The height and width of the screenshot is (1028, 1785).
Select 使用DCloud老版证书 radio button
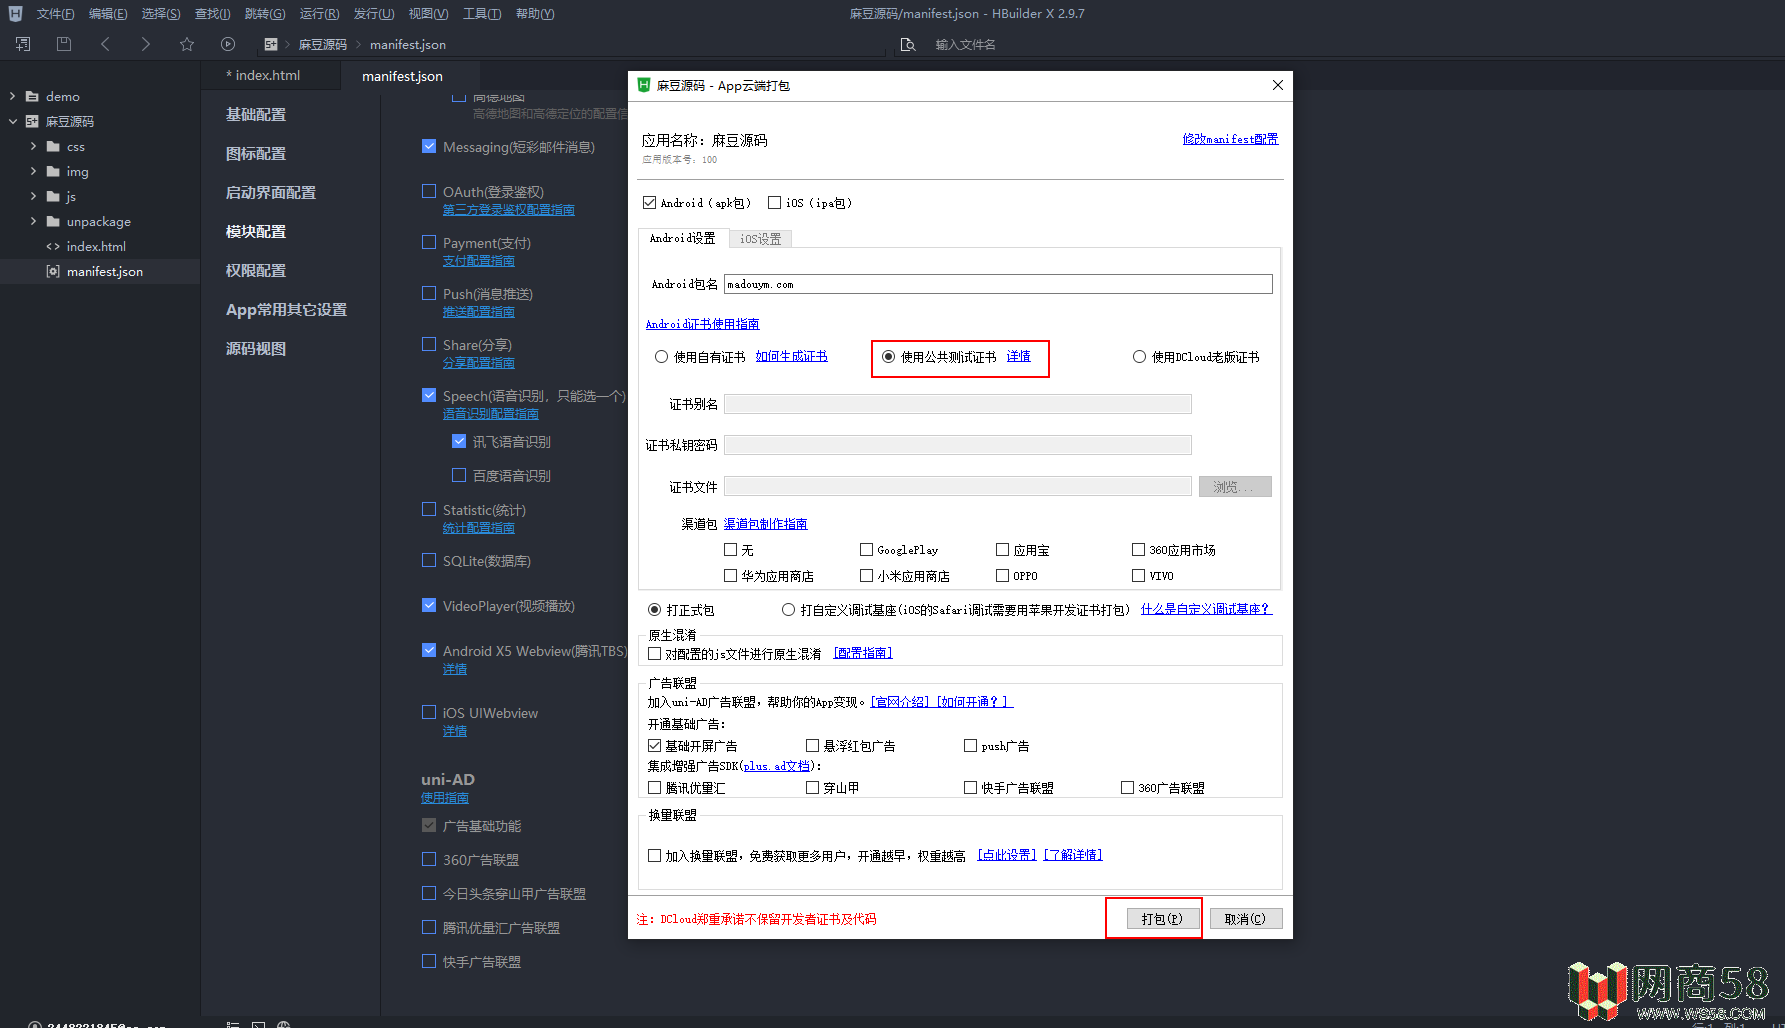click(1139, 357)
